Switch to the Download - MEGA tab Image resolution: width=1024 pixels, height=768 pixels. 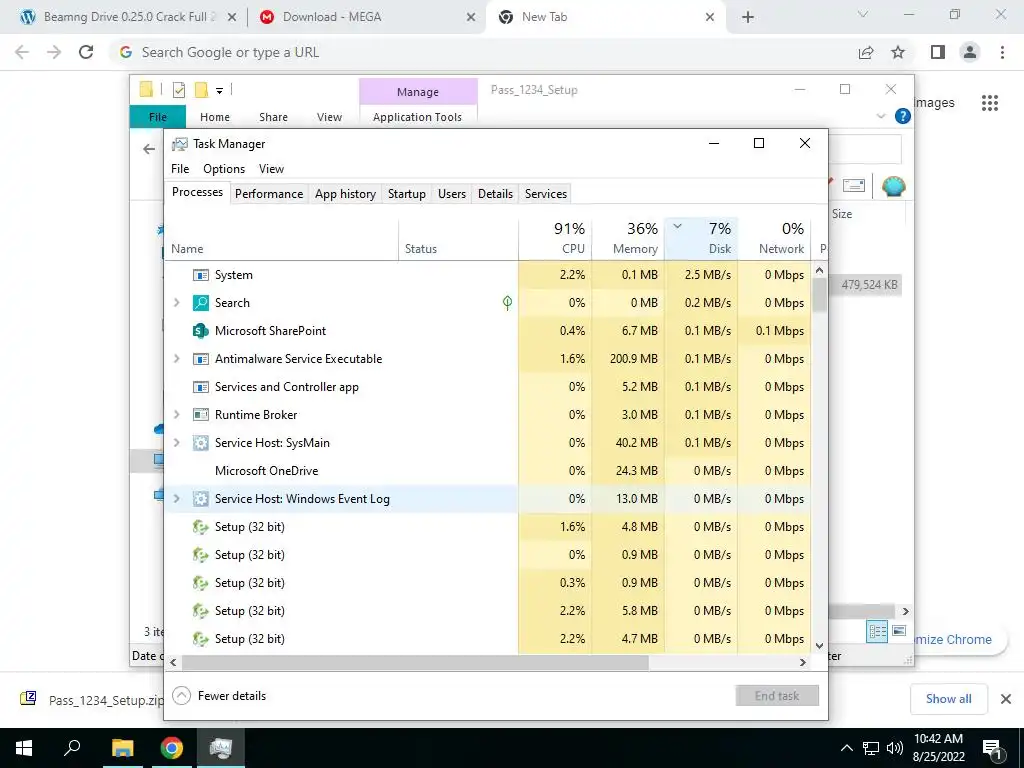[368, 17]
